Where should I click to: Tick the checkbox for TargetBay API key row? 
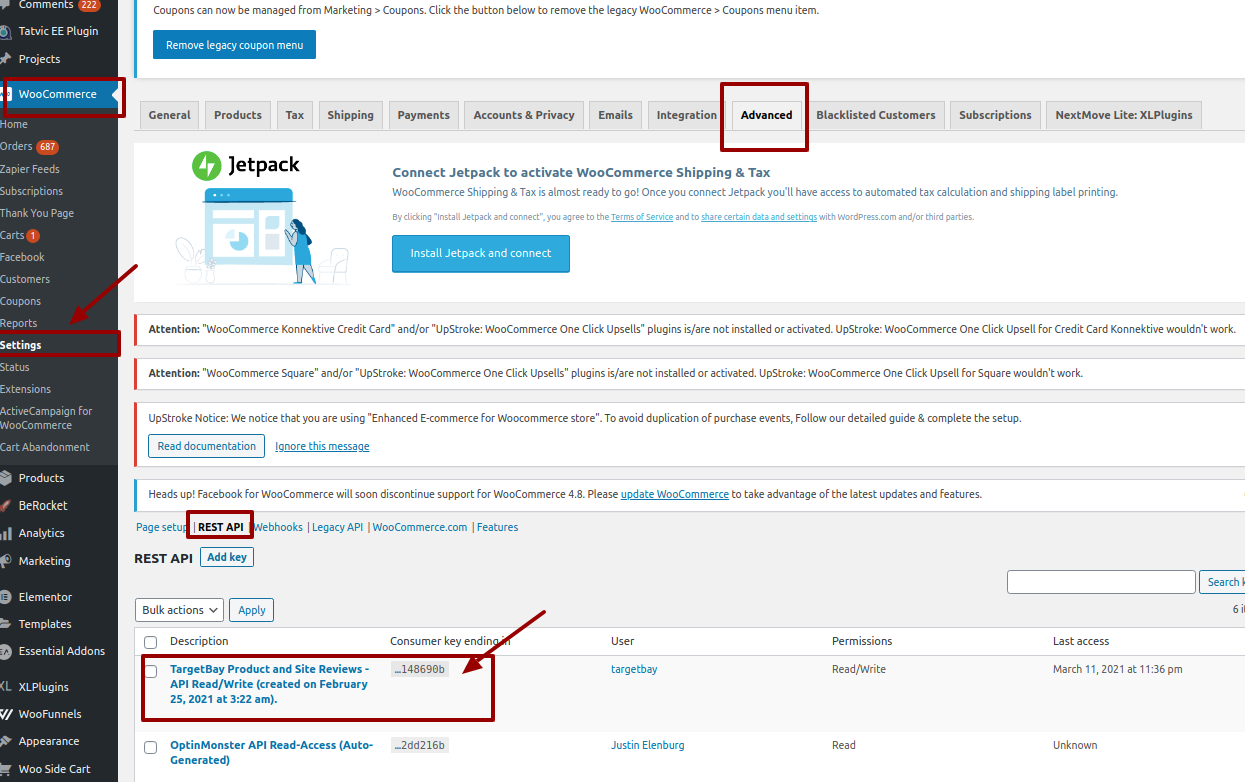coord(150,671)
